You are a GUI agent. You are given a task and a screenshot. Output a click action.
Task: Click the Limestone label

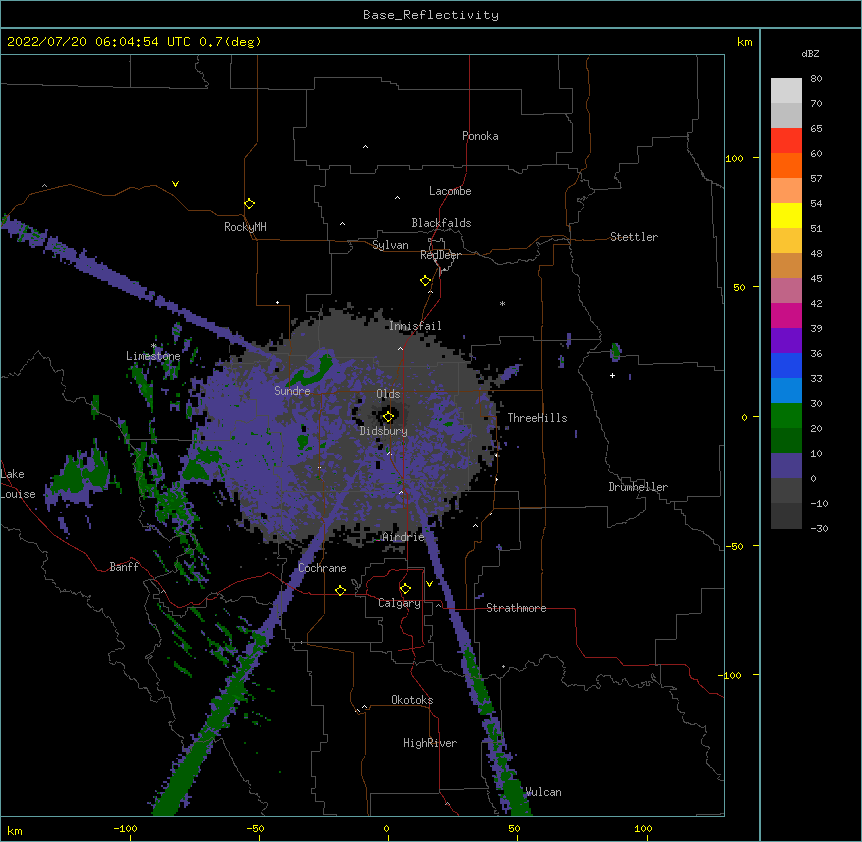[153, 356]
